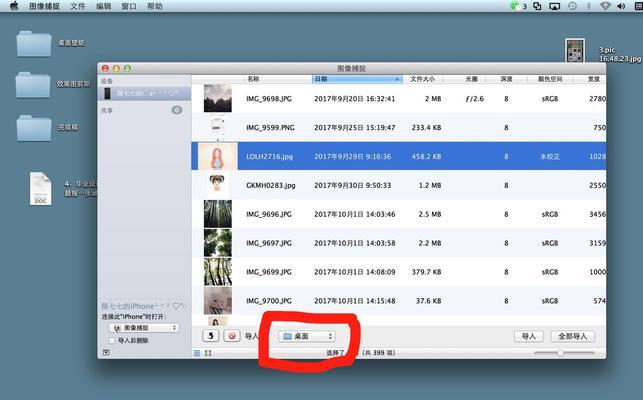Click date 2017年9月20日 16:32:41
The width and height of the screenshot is (643, 400).
click(x=355, y=99)
